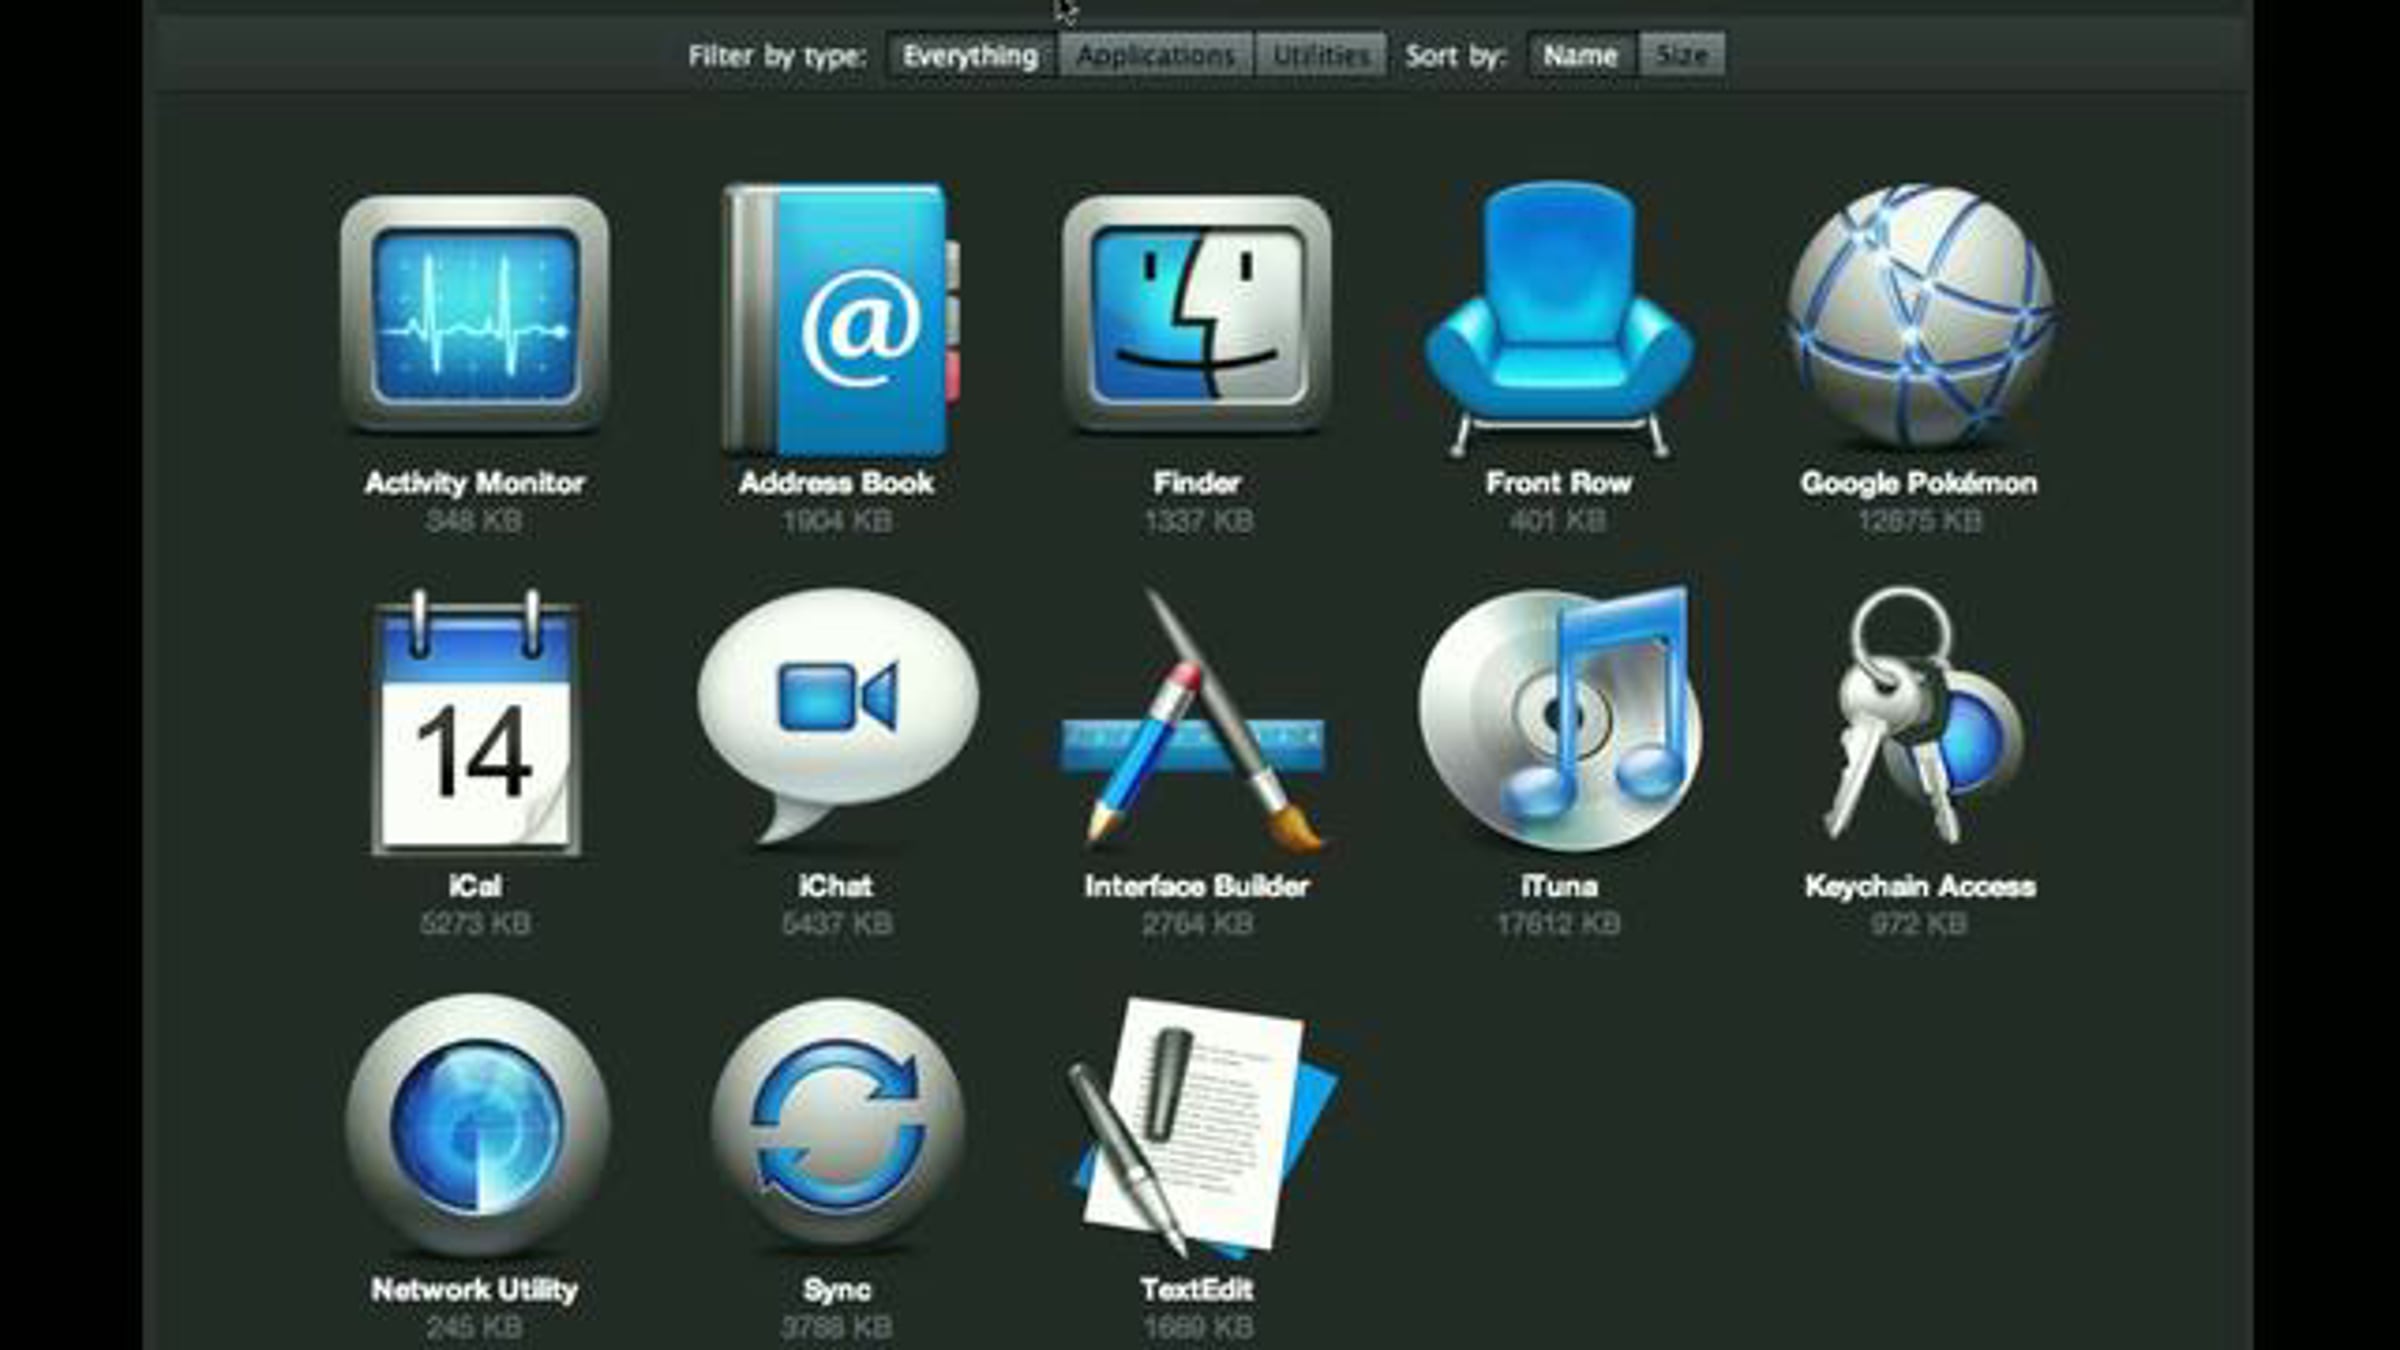This screenshot has height=1350, width=2400.
Task: Show only Applications in the filter
Action: click(1155, 55)
